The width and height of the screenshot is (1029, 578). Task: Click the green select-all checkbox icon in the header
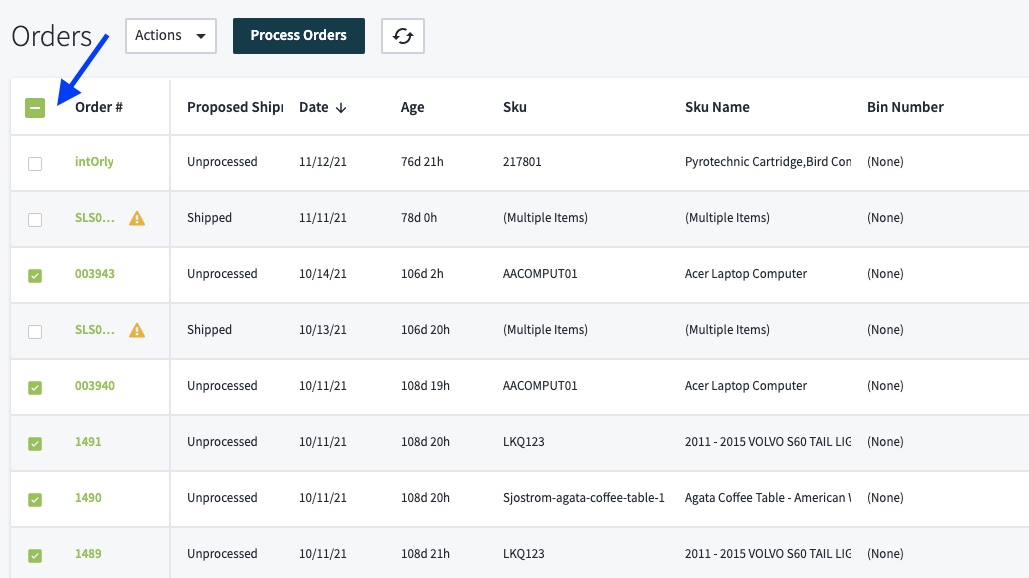(x=34, y=106)
